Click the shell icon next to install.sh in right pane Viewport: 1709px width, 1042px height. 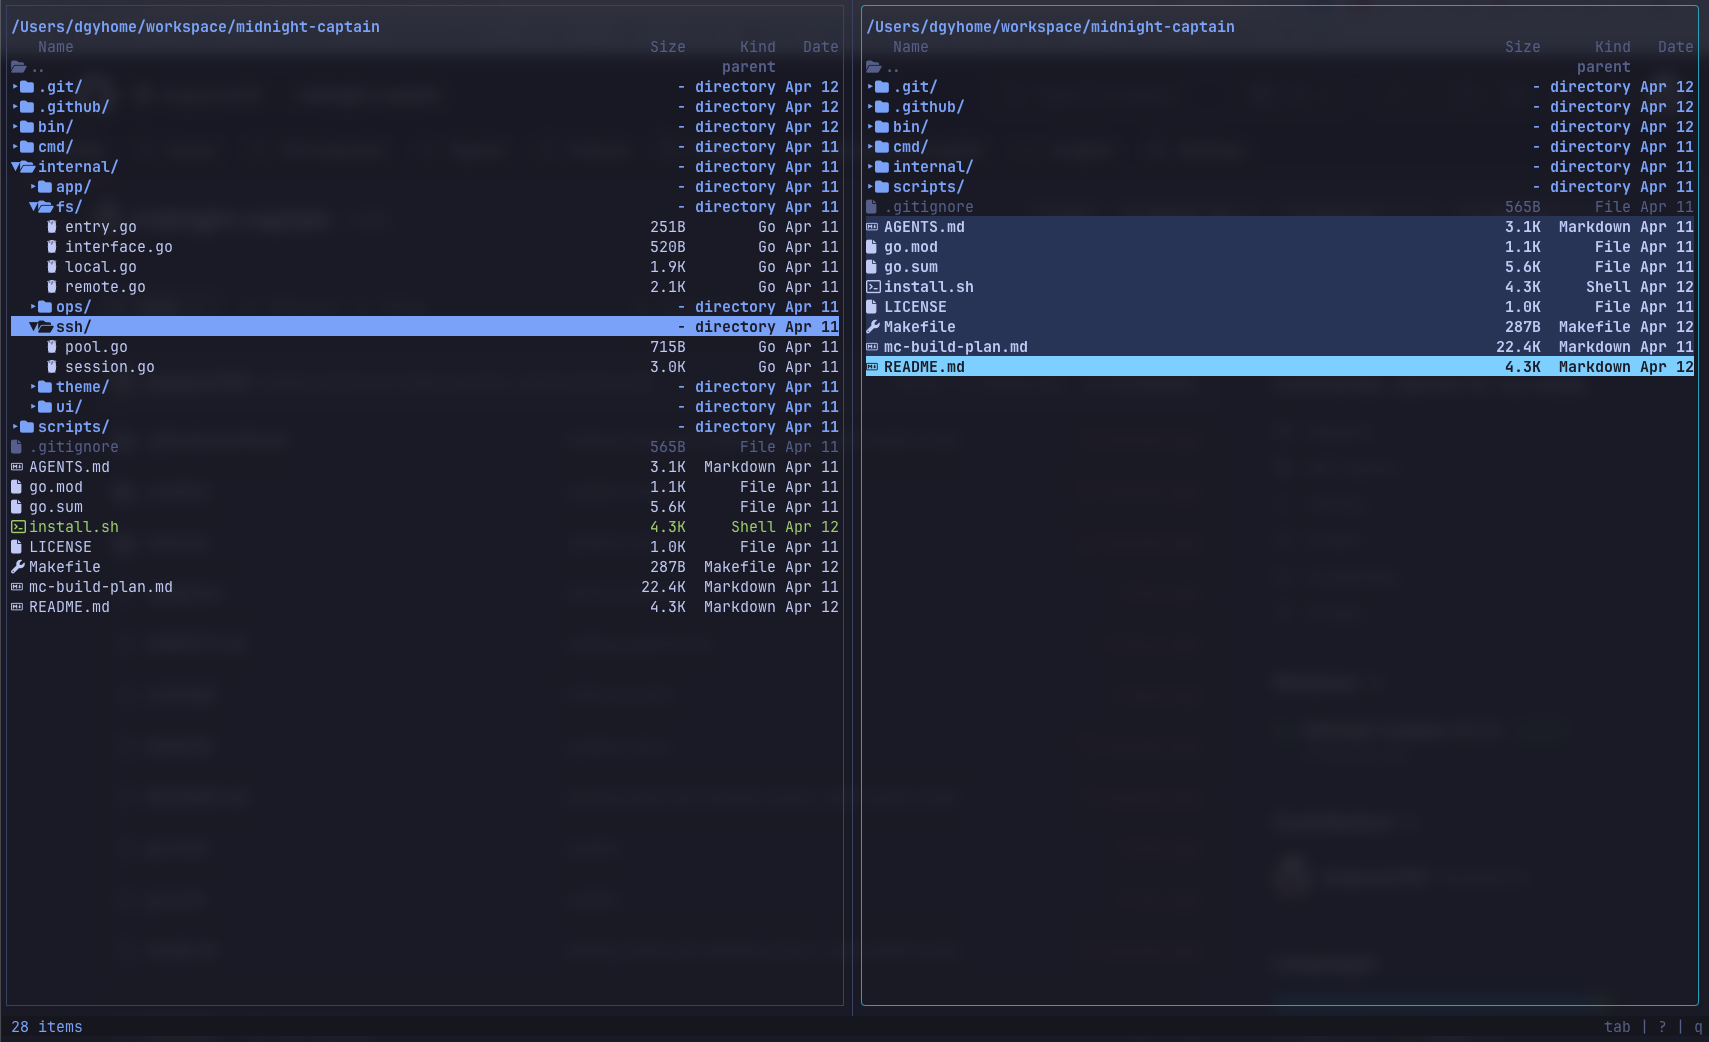pyautogui.click(x=873, y=287)
